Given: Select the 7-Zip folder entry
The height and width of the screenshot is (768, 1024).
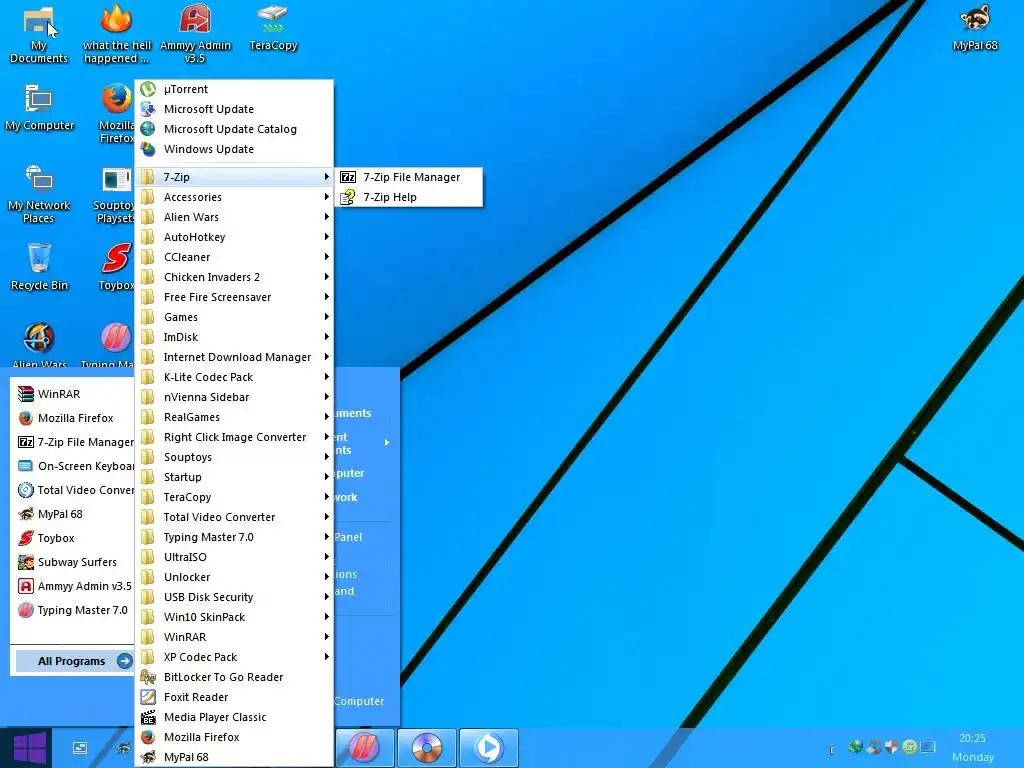Looking at the screenshot, I should tap(234, 177).
